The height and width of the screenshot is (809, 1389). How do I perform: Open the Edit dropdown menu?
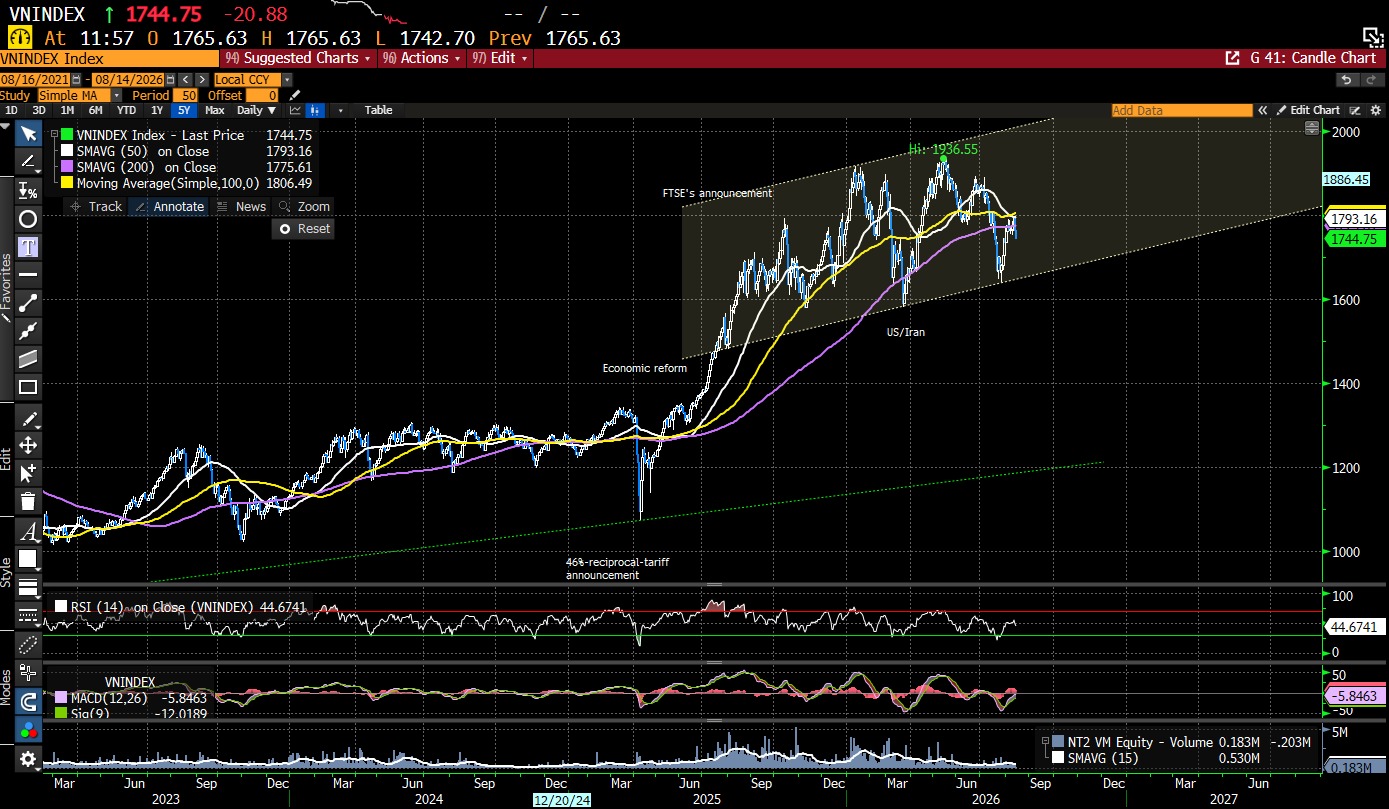pyautogui.click(x=499, y=58)
